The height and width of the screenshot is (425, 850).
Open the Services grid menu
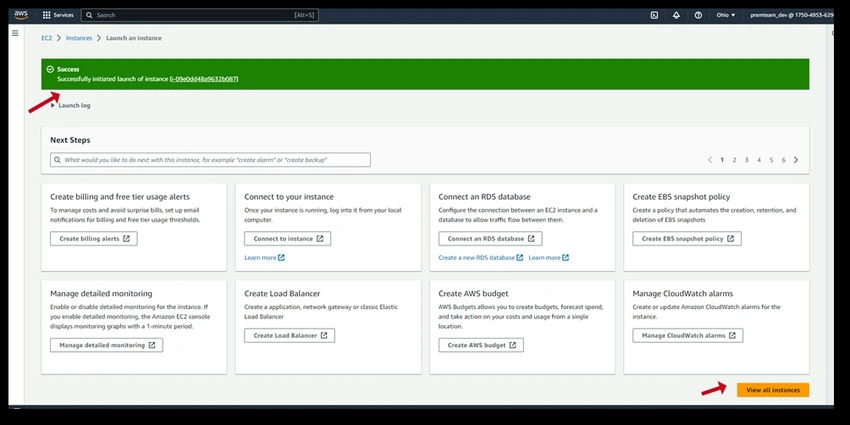58,15
